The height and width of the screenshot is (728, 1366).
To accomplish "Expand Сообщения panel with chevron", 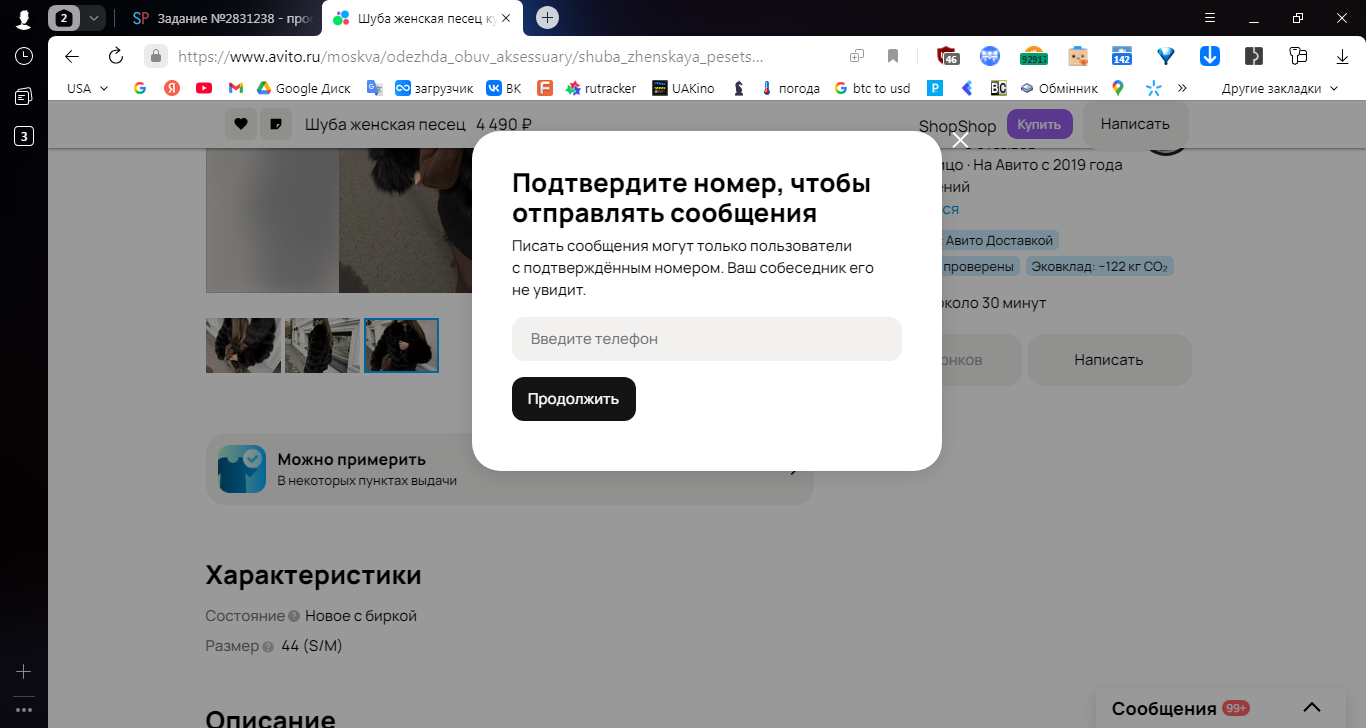I will point(1313,708).
